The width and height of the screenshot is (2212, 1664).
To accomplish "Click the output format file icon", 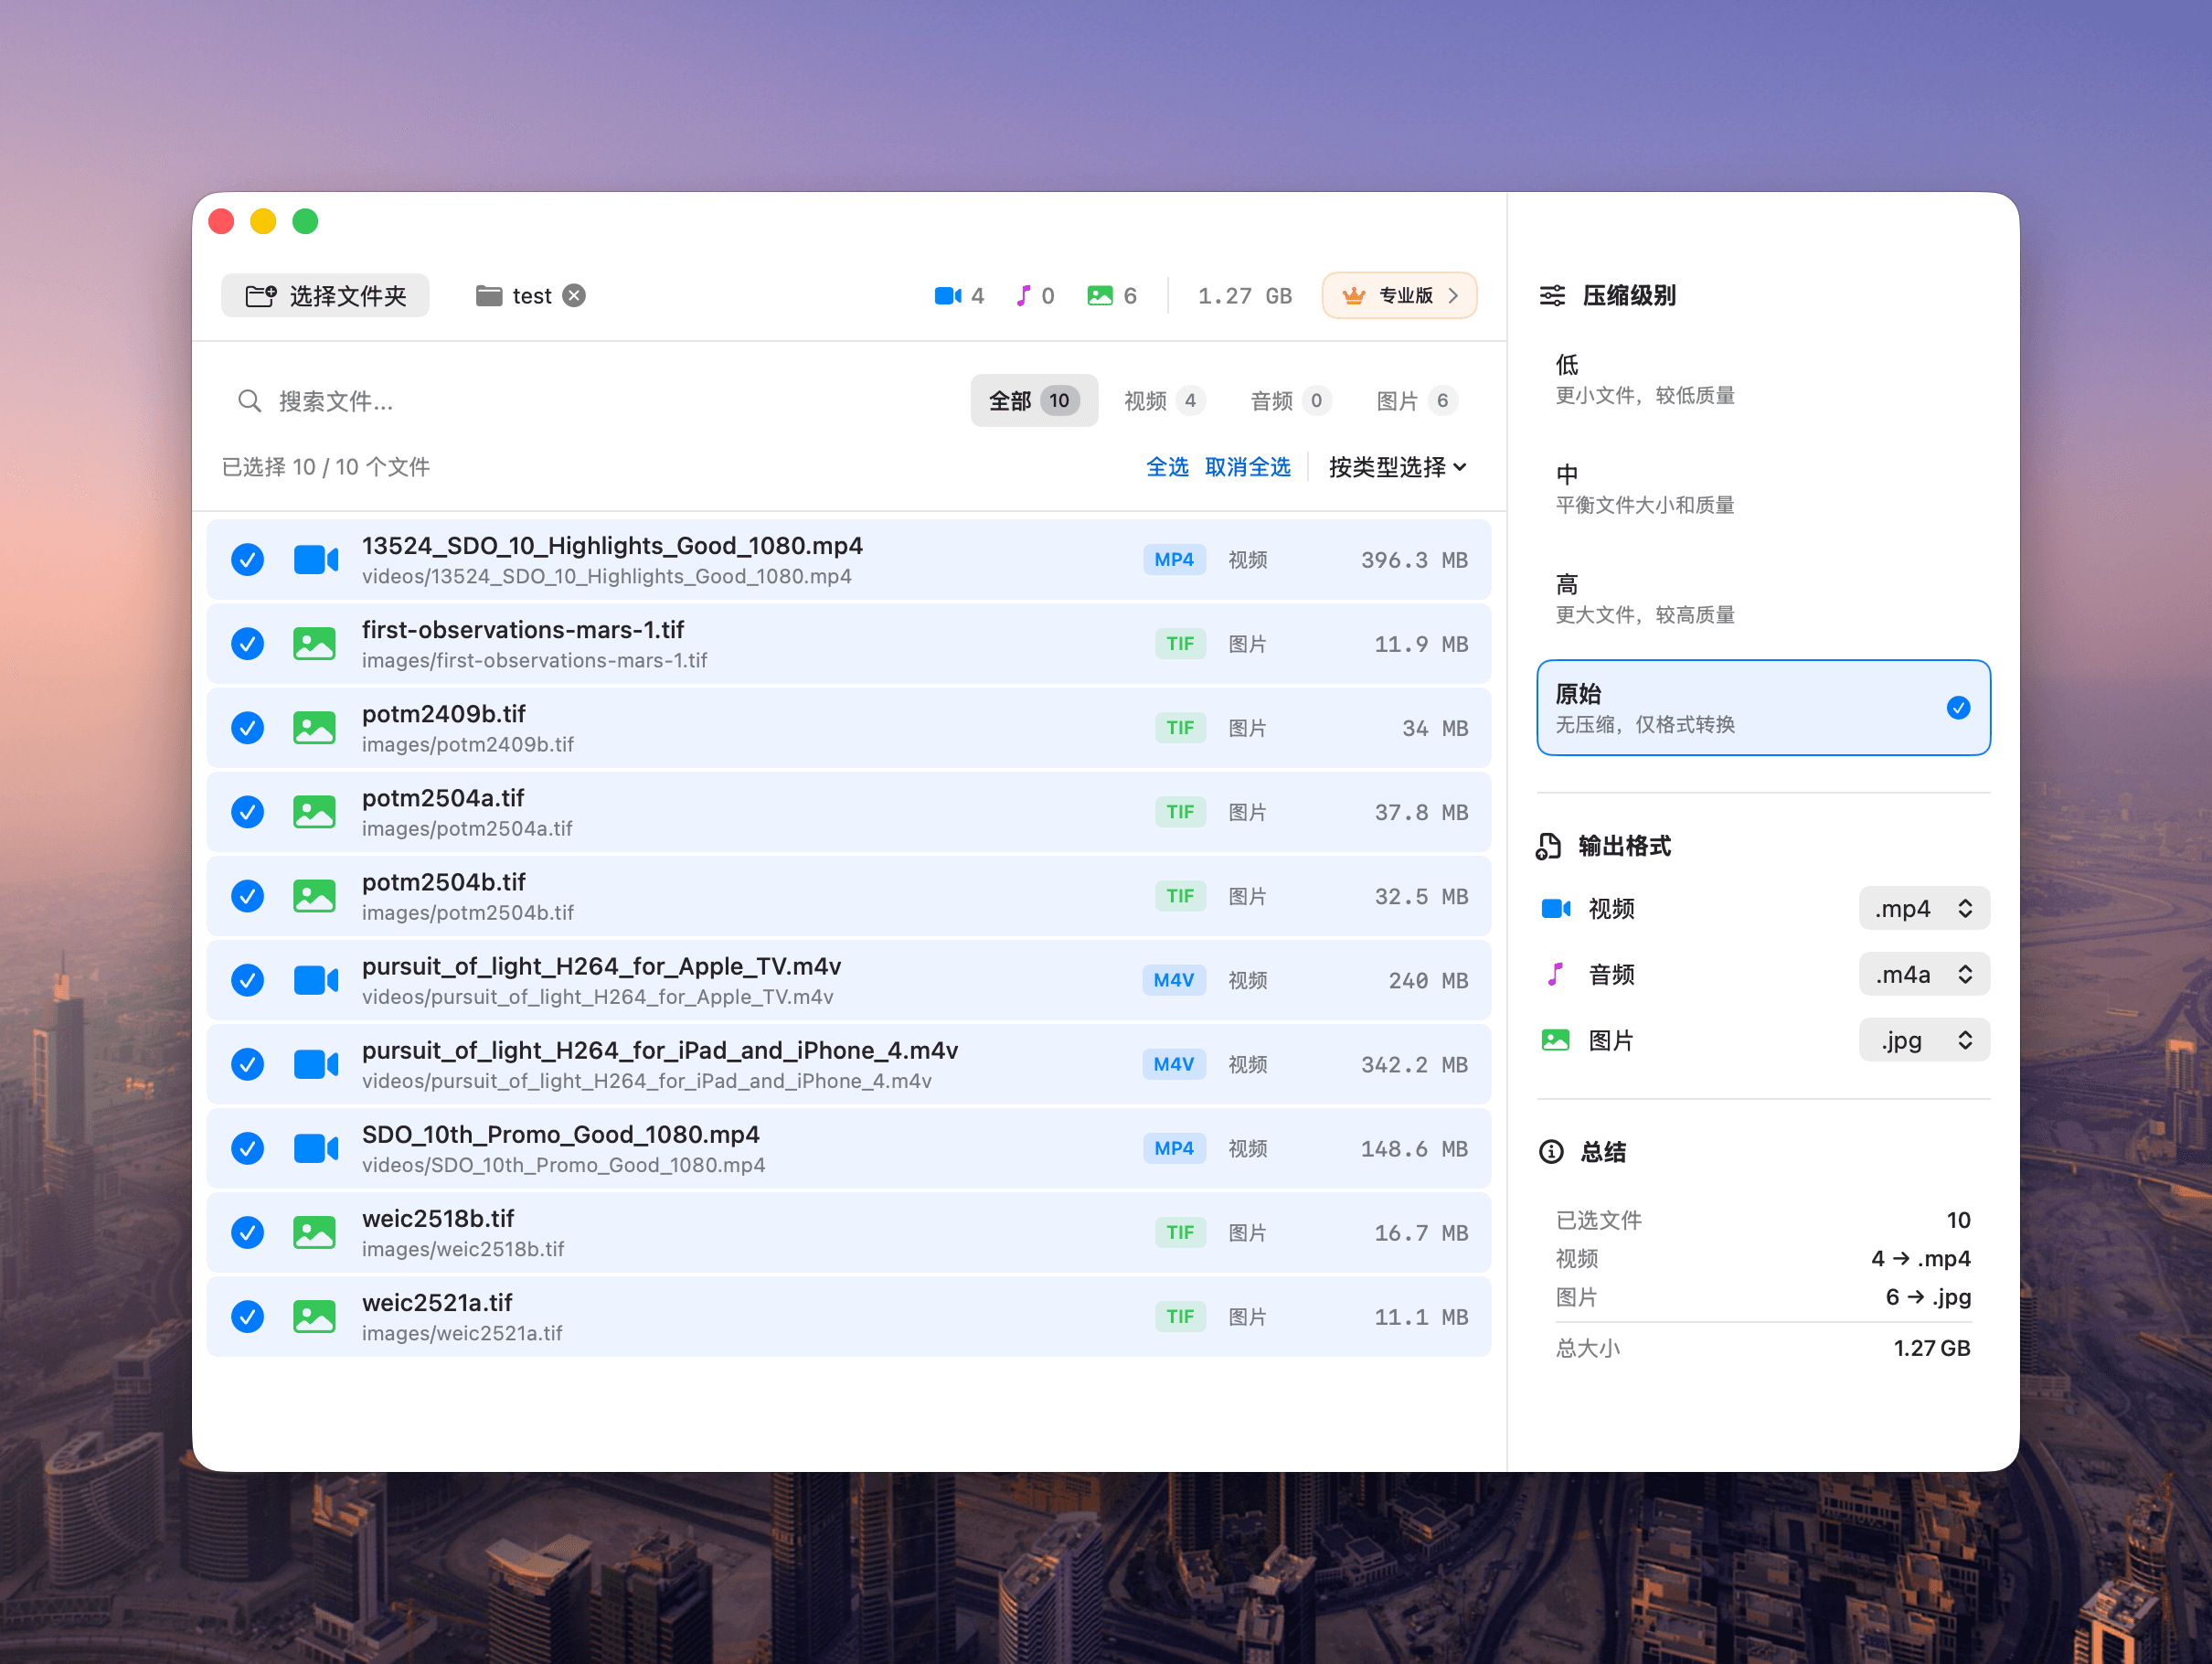I will click(1549, 846).
